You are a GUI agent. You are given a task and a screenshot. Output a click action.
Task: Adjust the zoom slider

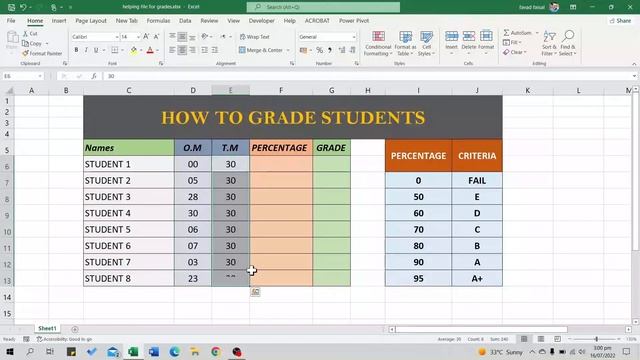click(x=596, y=339)
